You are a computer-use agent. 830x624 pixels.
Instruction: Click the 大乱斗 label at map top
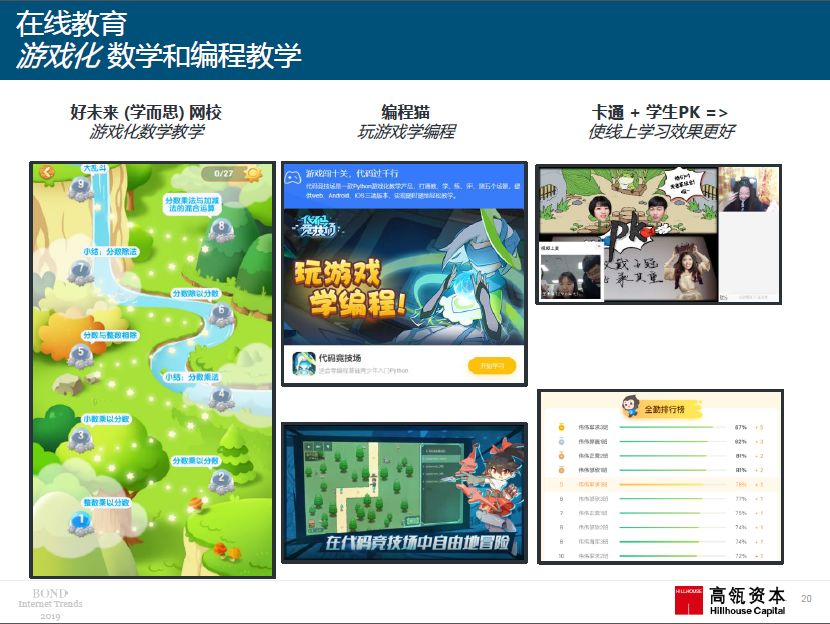click(x=94, y=168)
